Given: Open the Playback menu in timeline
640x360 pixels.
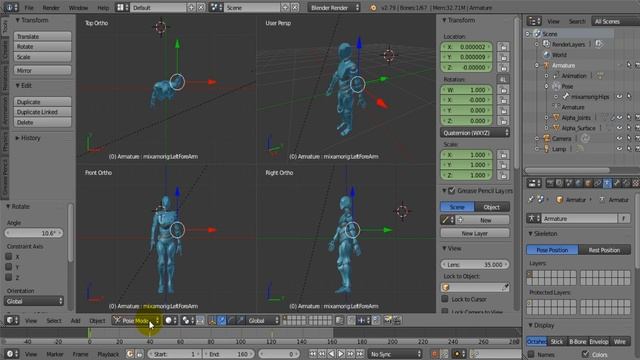Looking at the screenshot, I should tap(108, 354).
